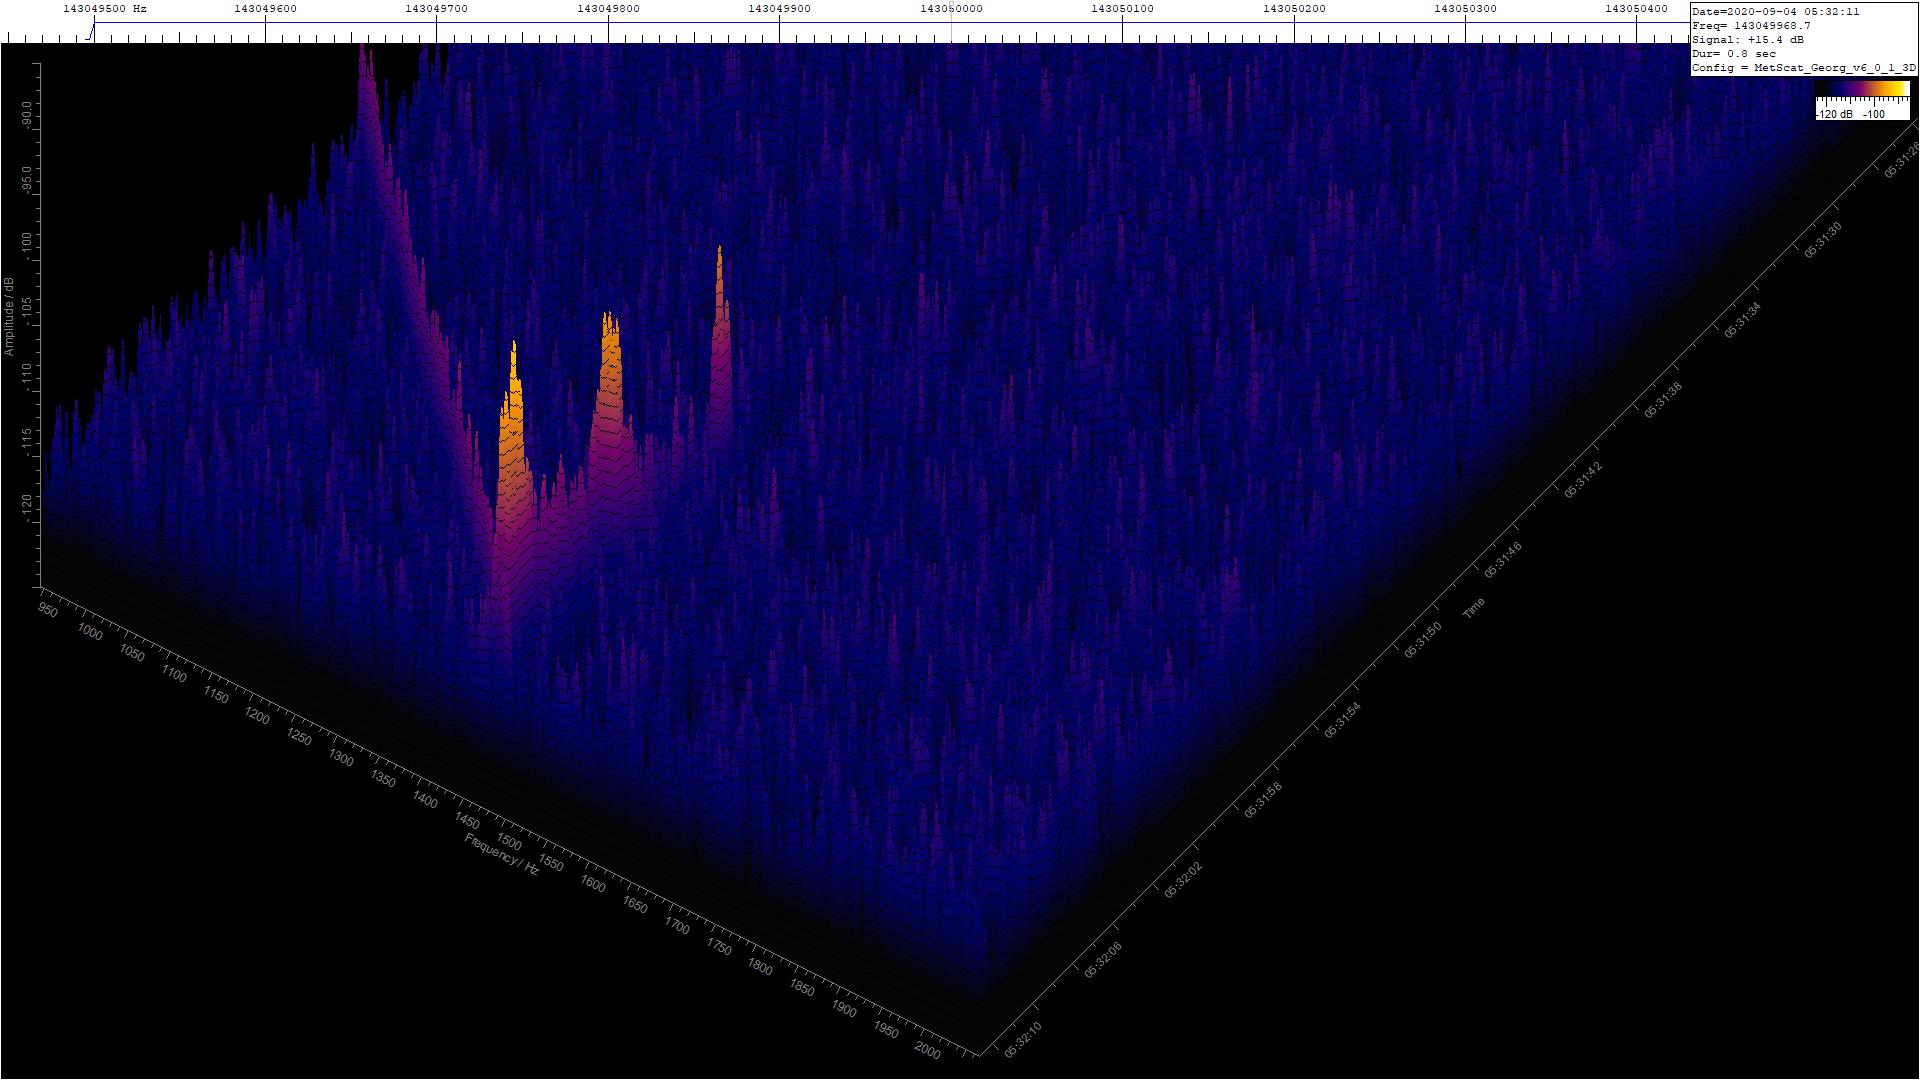
Task: Click the color palette gradient bar
Action: pyautogui.click(x=1862, y=90)
